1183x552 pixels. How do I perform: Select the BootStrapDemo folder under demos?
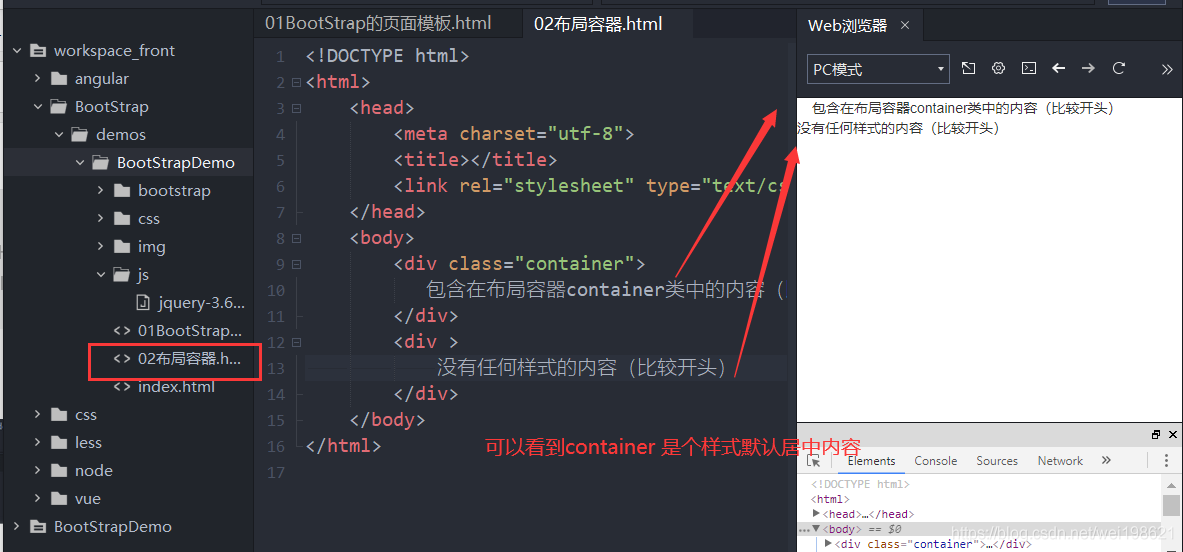[175, 162]
